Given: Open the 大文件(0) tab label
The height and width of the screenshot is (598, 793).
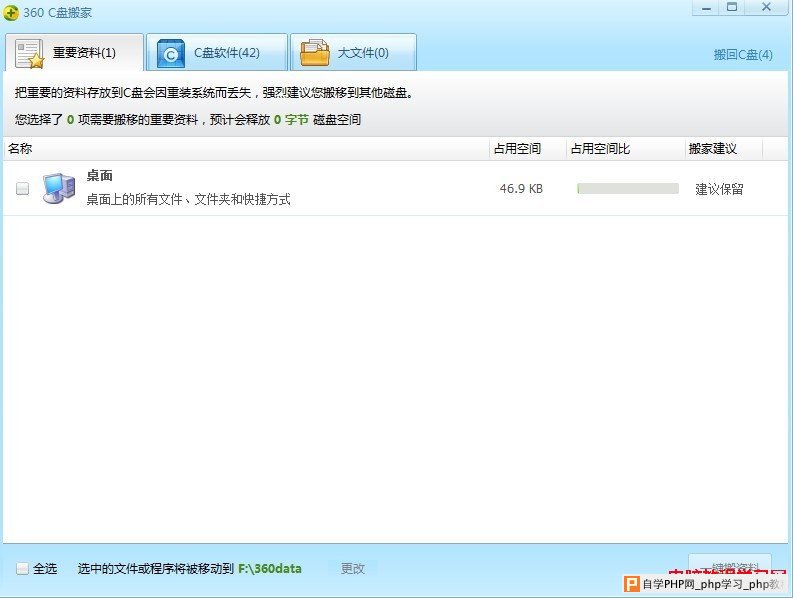Looking at the screenshot, I should [x=363, y=53].
